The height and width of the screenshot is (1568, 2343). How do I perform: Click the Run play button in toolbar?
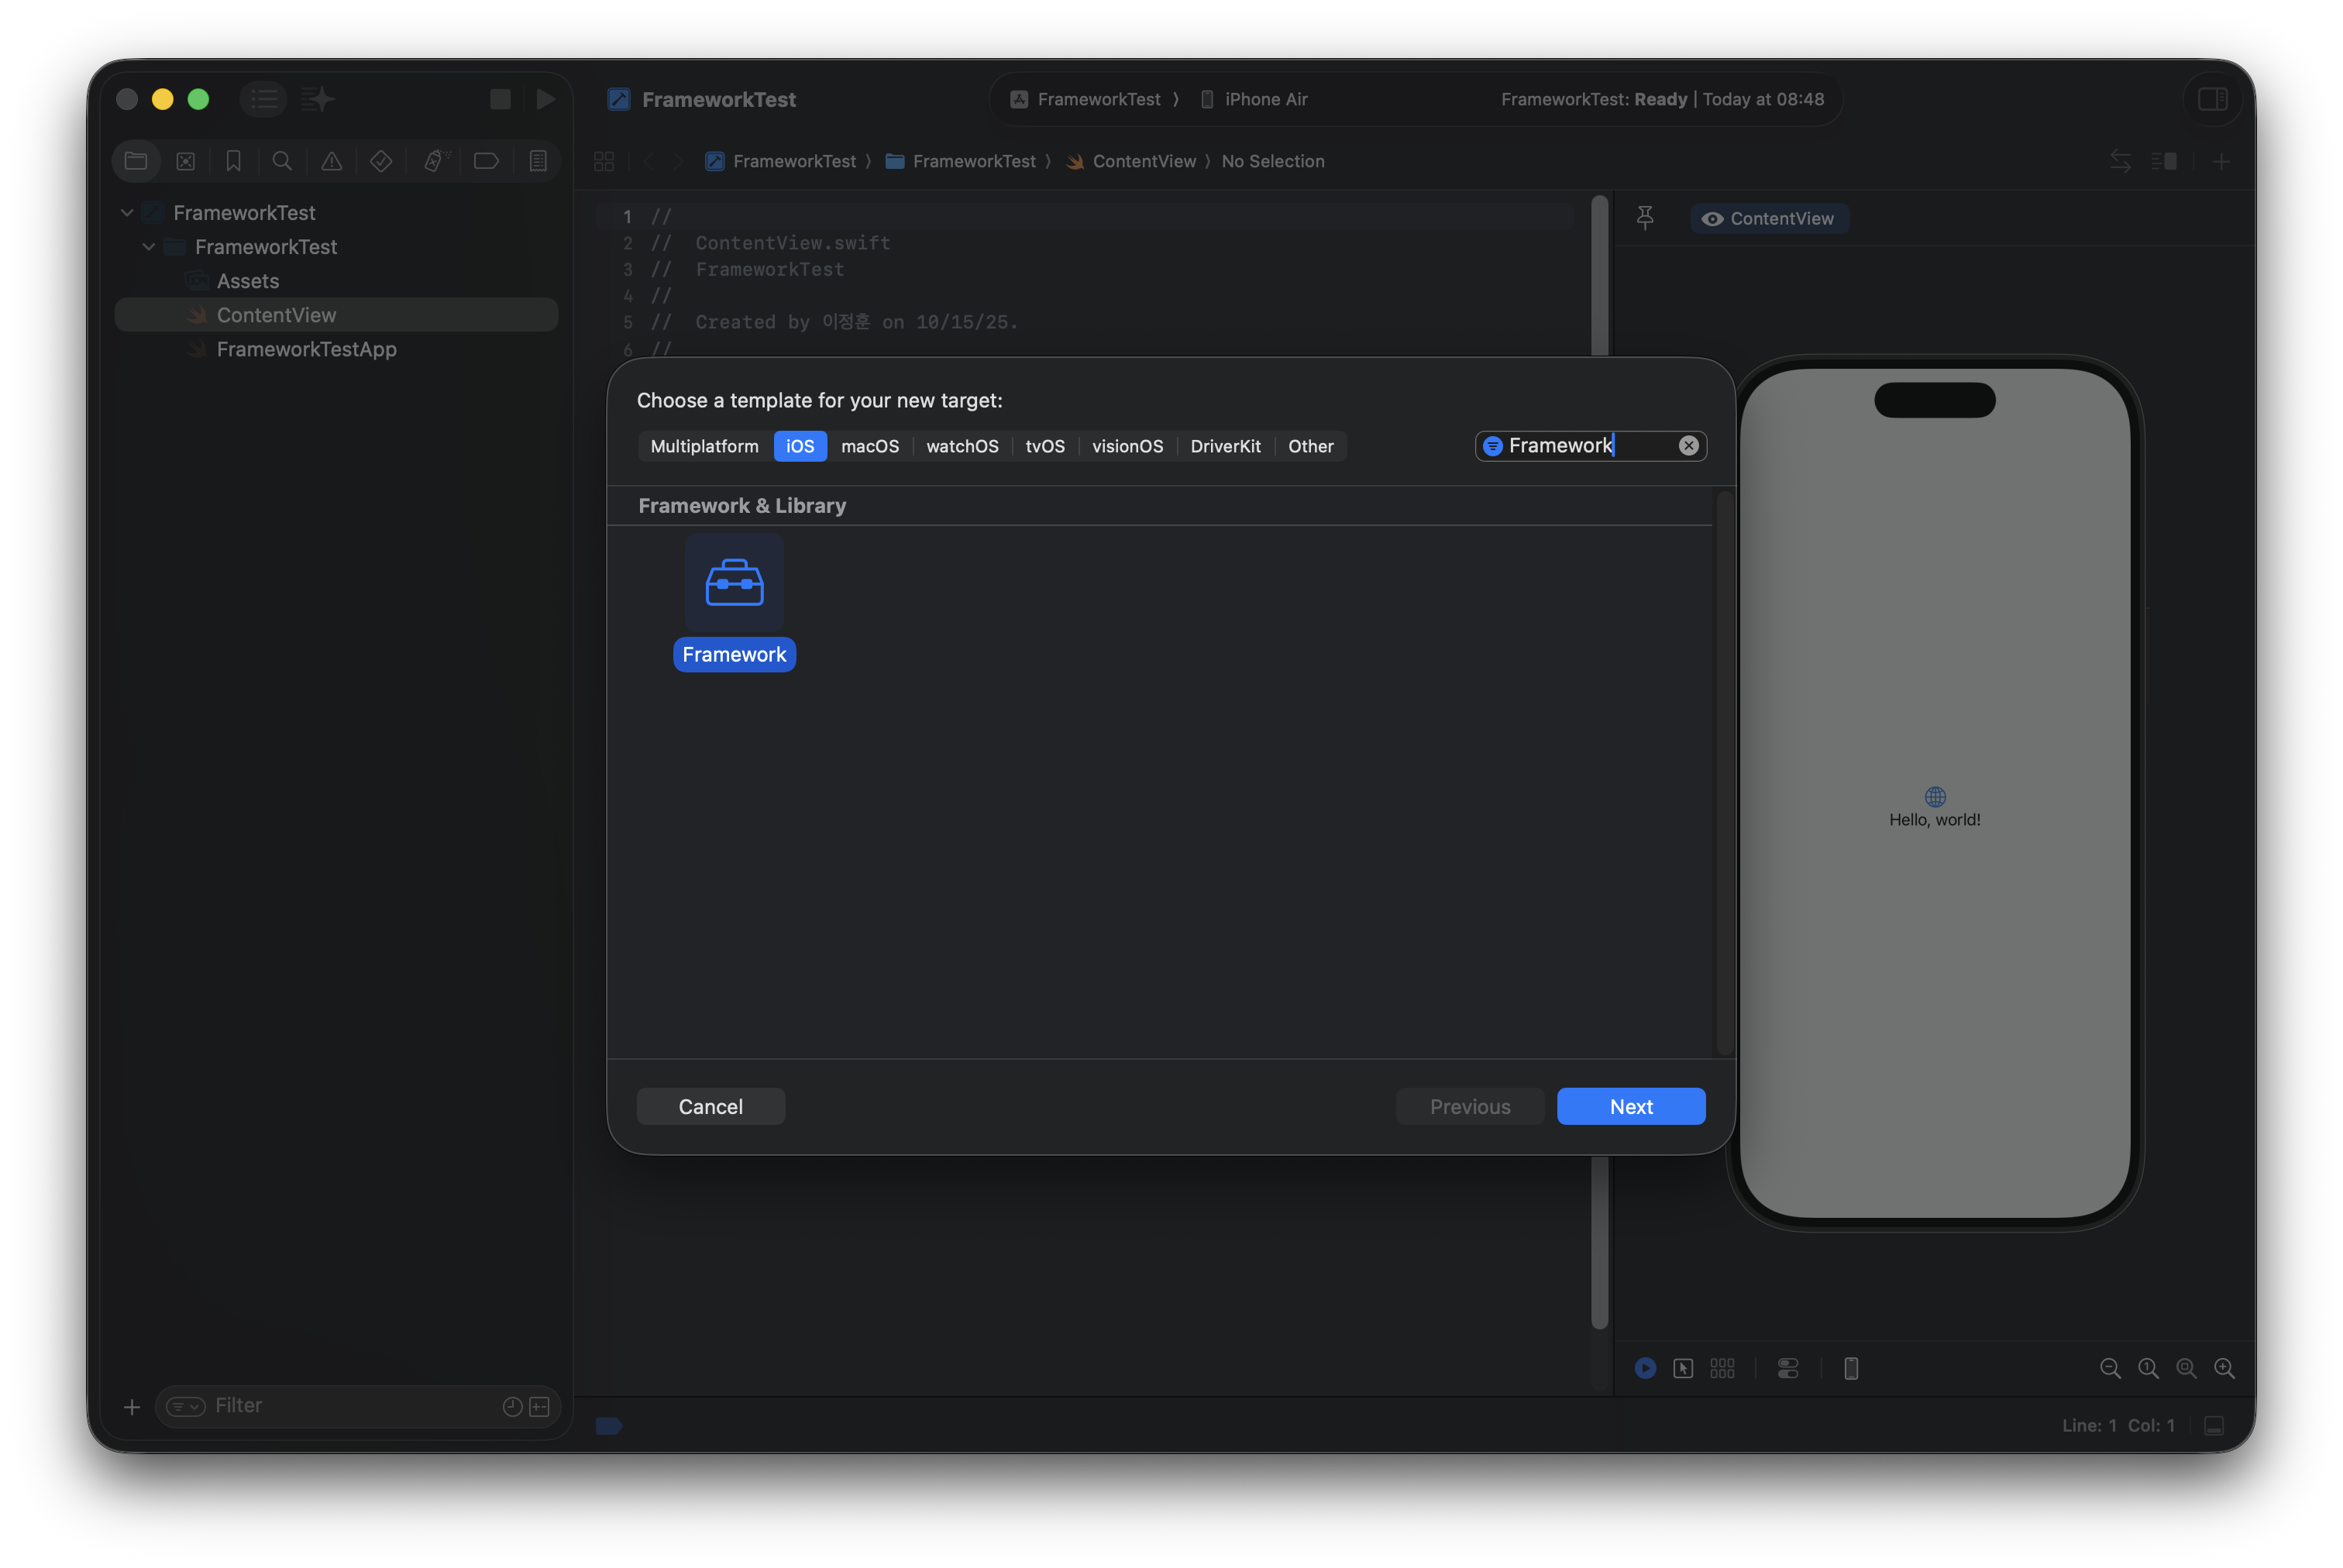(545, 99)
